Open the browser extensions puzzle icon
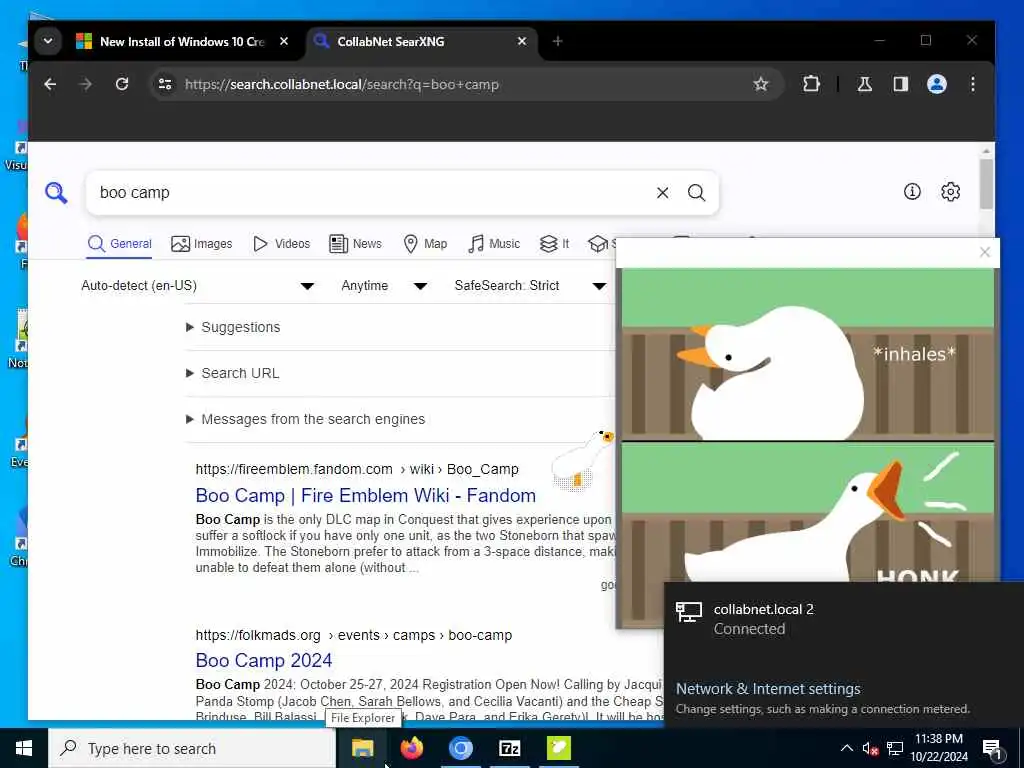Viewport: 1024px width, 768px height. (811, 84)
